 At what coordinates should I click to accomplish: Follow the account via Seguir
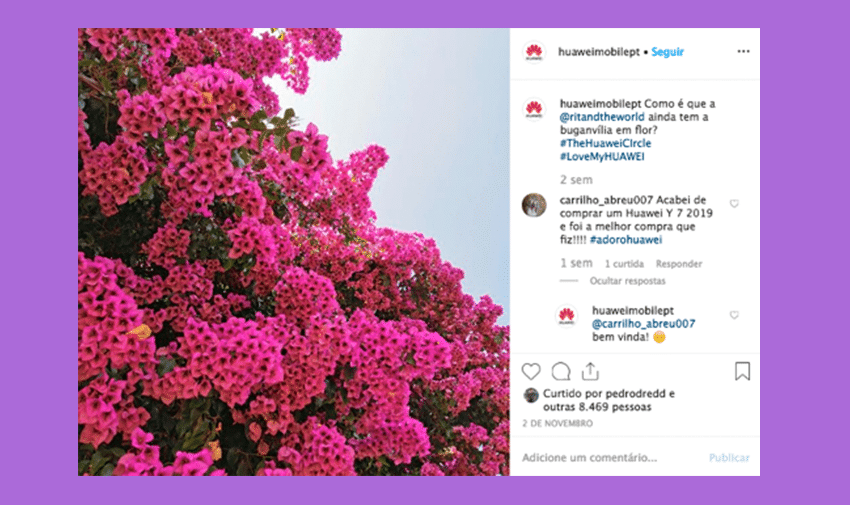click(667, 52)
